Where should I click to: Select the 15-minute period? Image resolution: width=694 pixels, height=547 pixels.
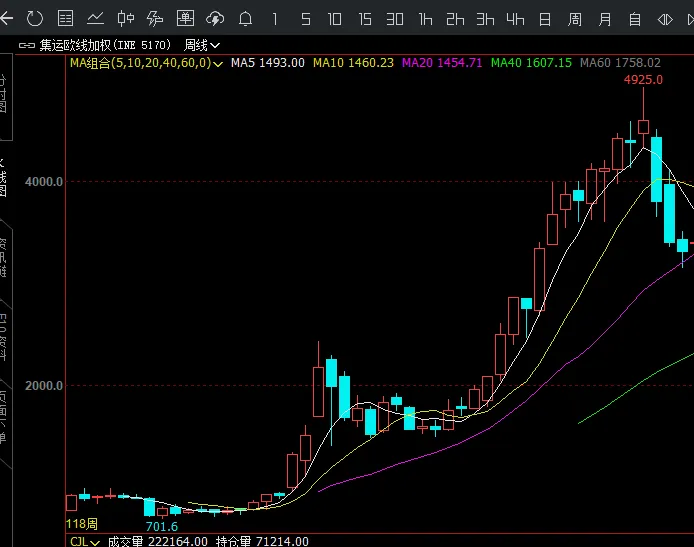point(365,19)
